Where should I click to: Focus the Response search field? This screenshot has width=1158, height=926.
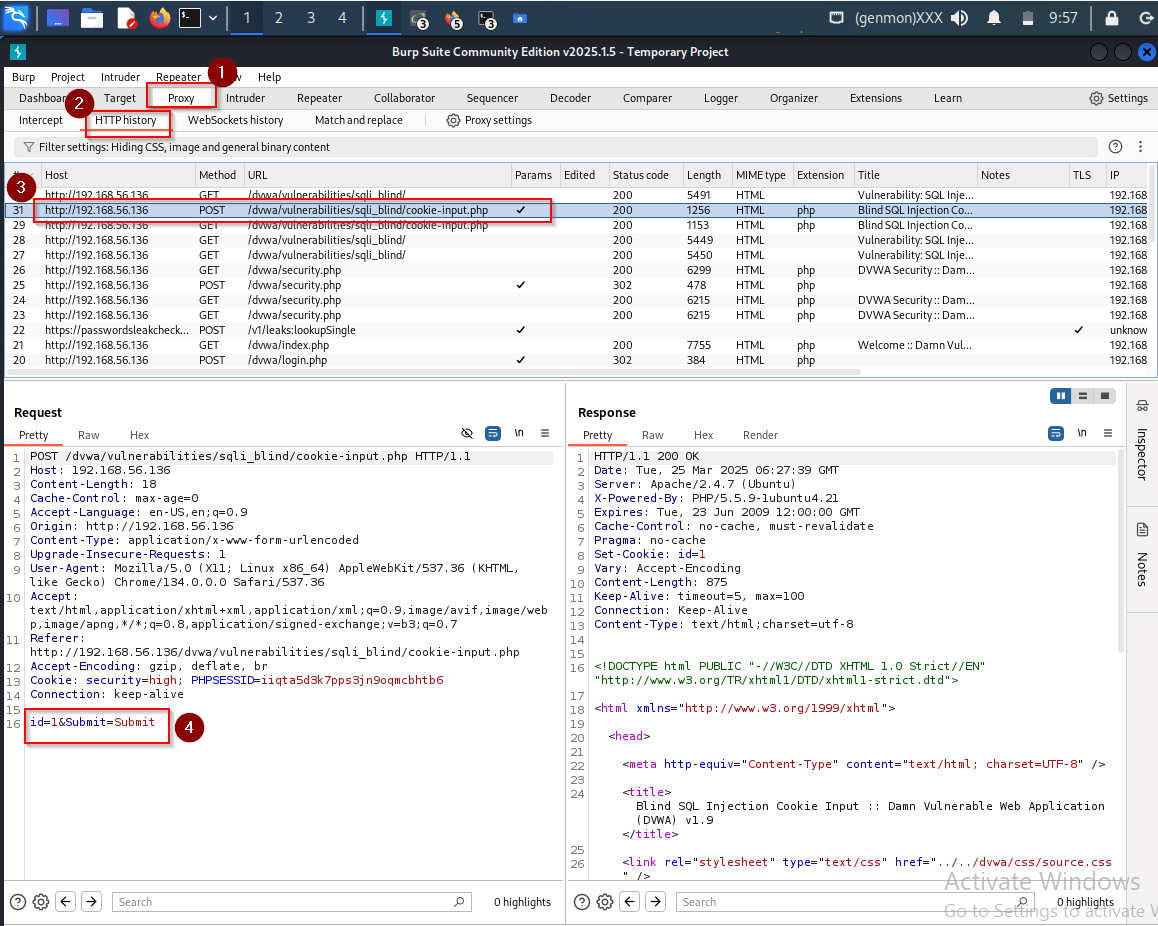coord(854,902)
